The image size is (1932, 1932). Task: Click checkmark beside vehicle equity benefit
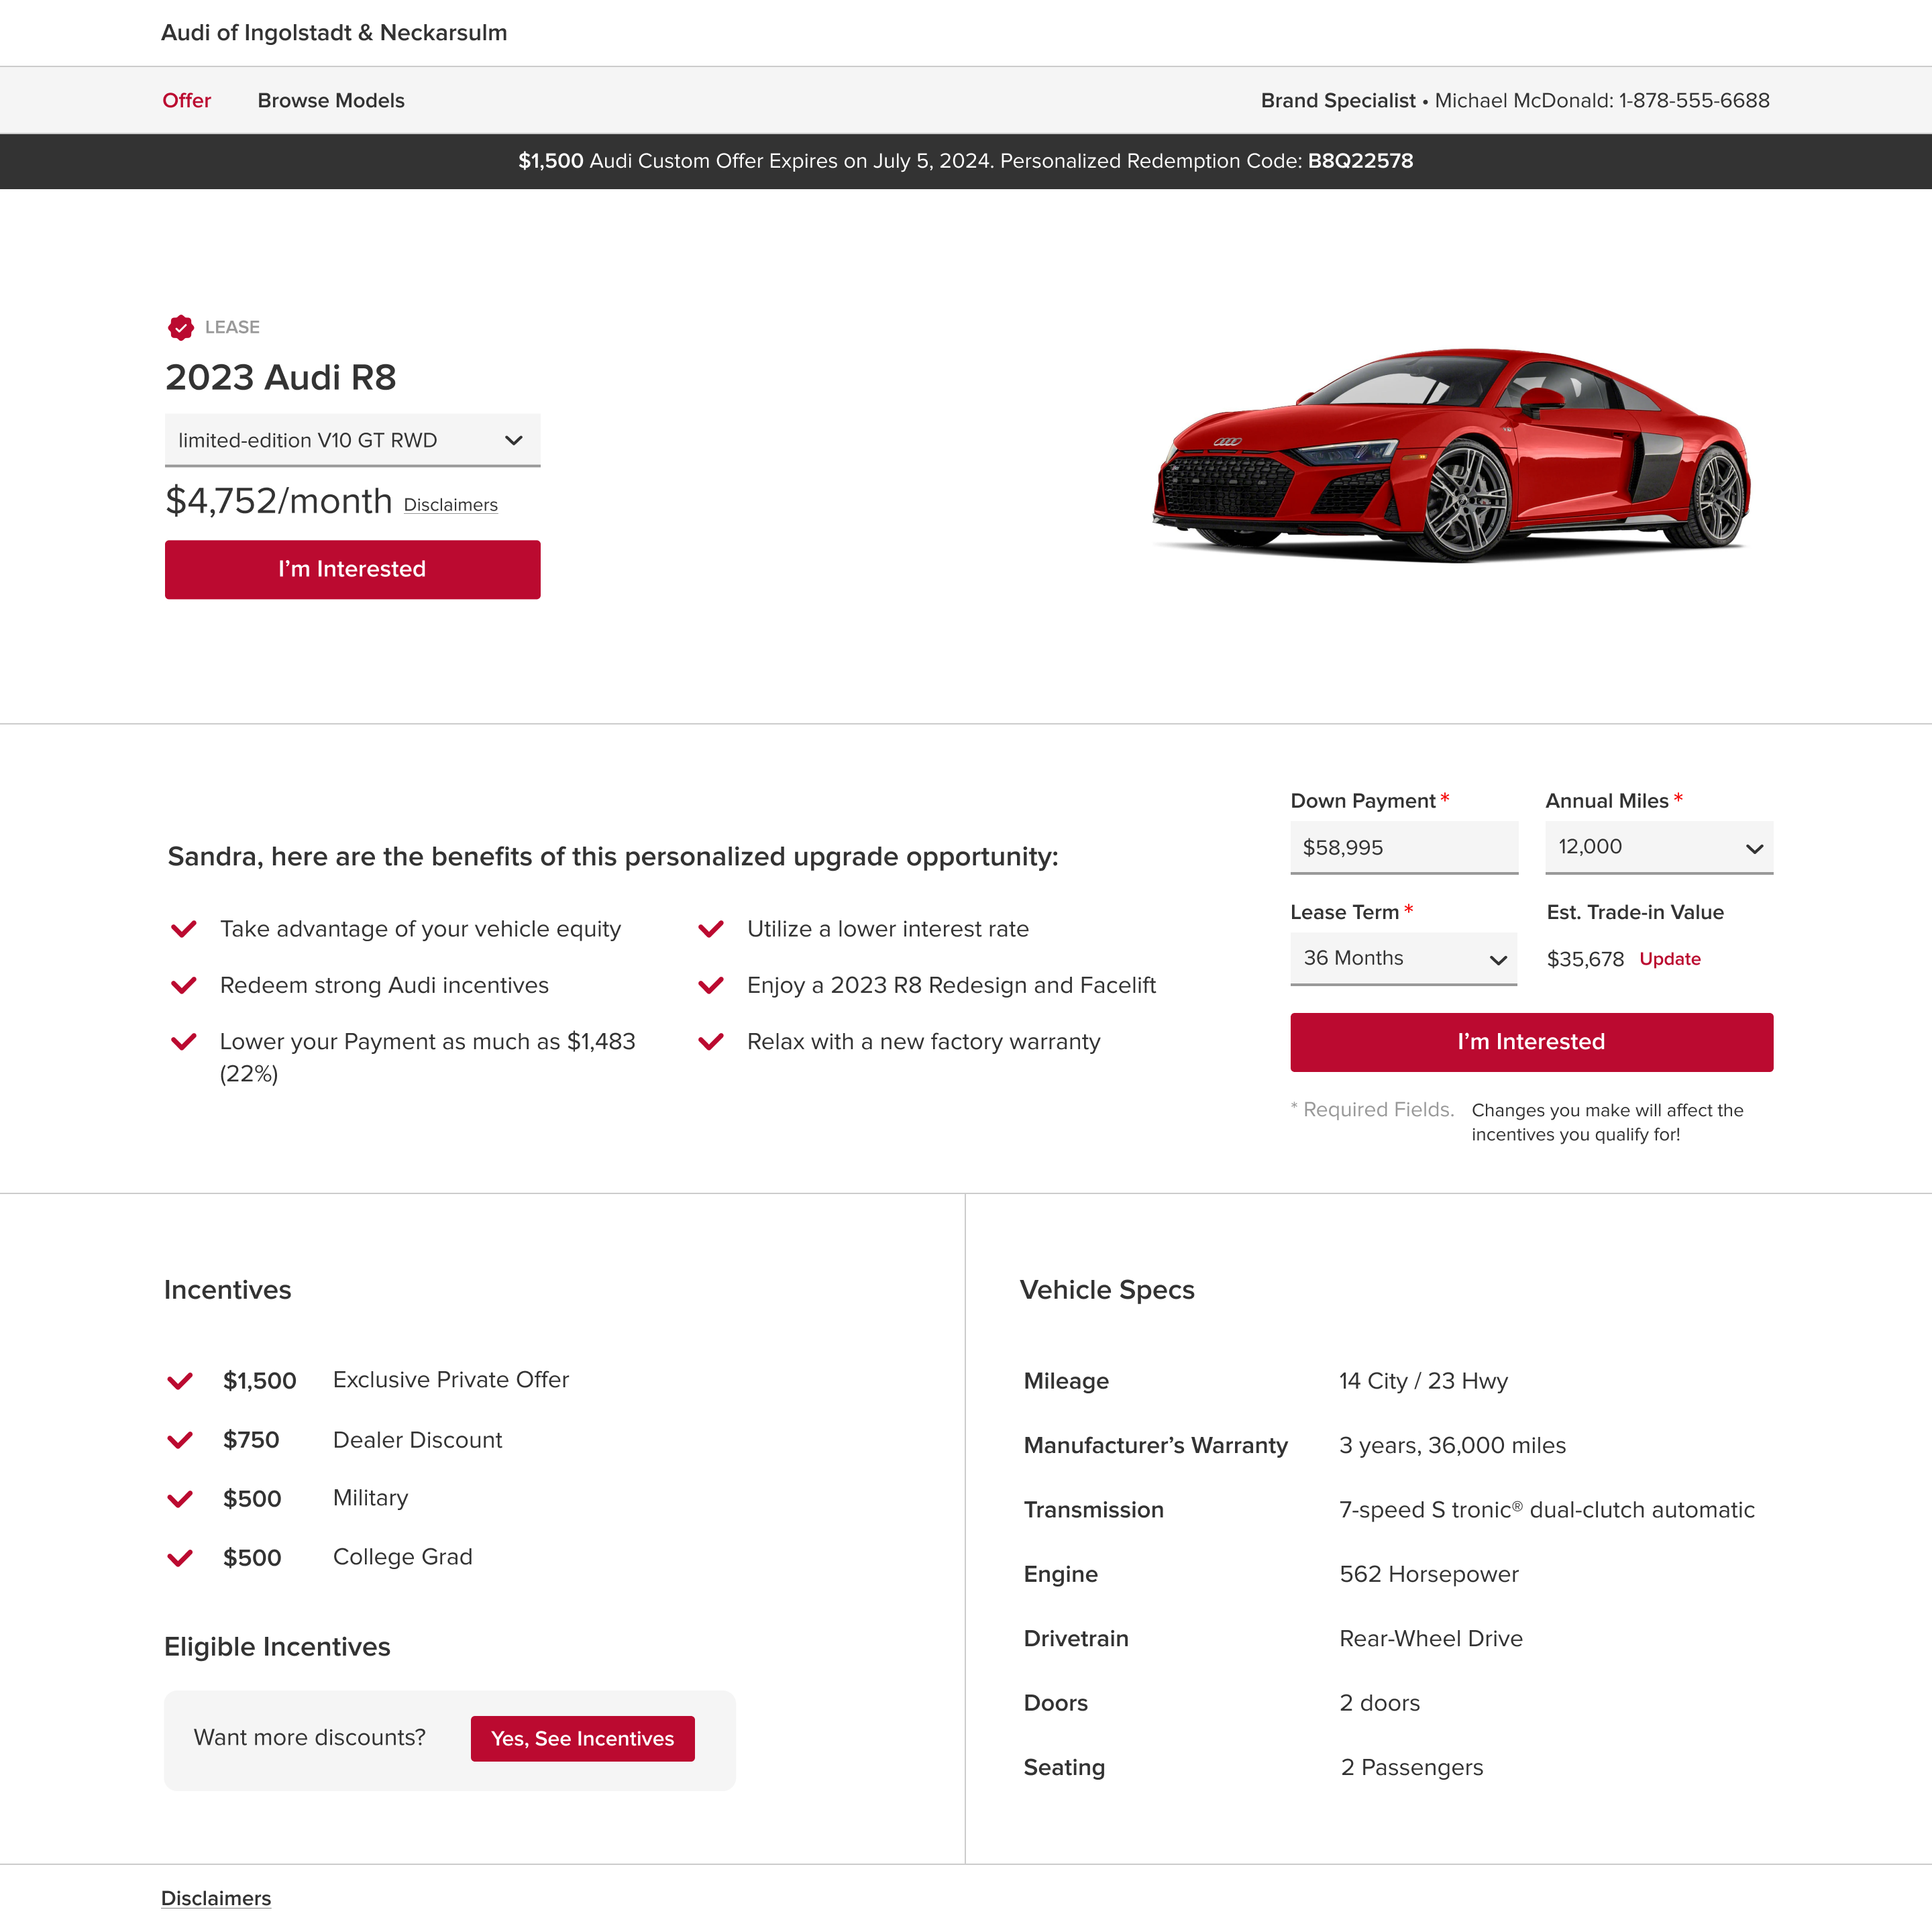(x=184, y=929)
